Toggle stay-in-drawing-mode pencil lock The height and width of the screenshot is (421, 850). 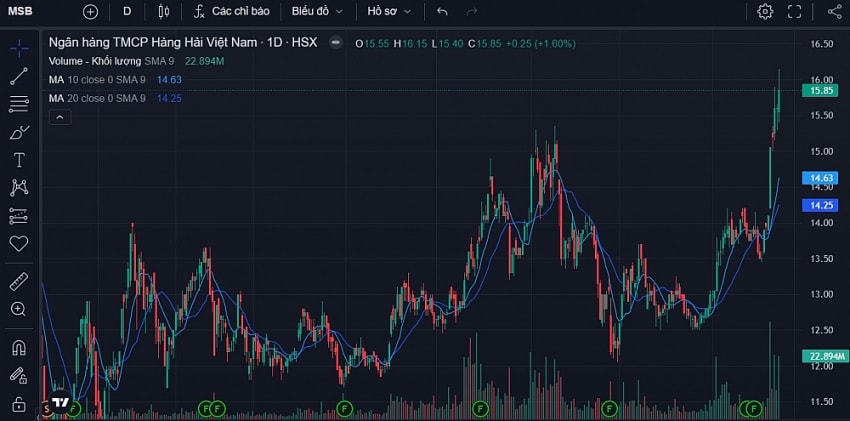point(19,375)
